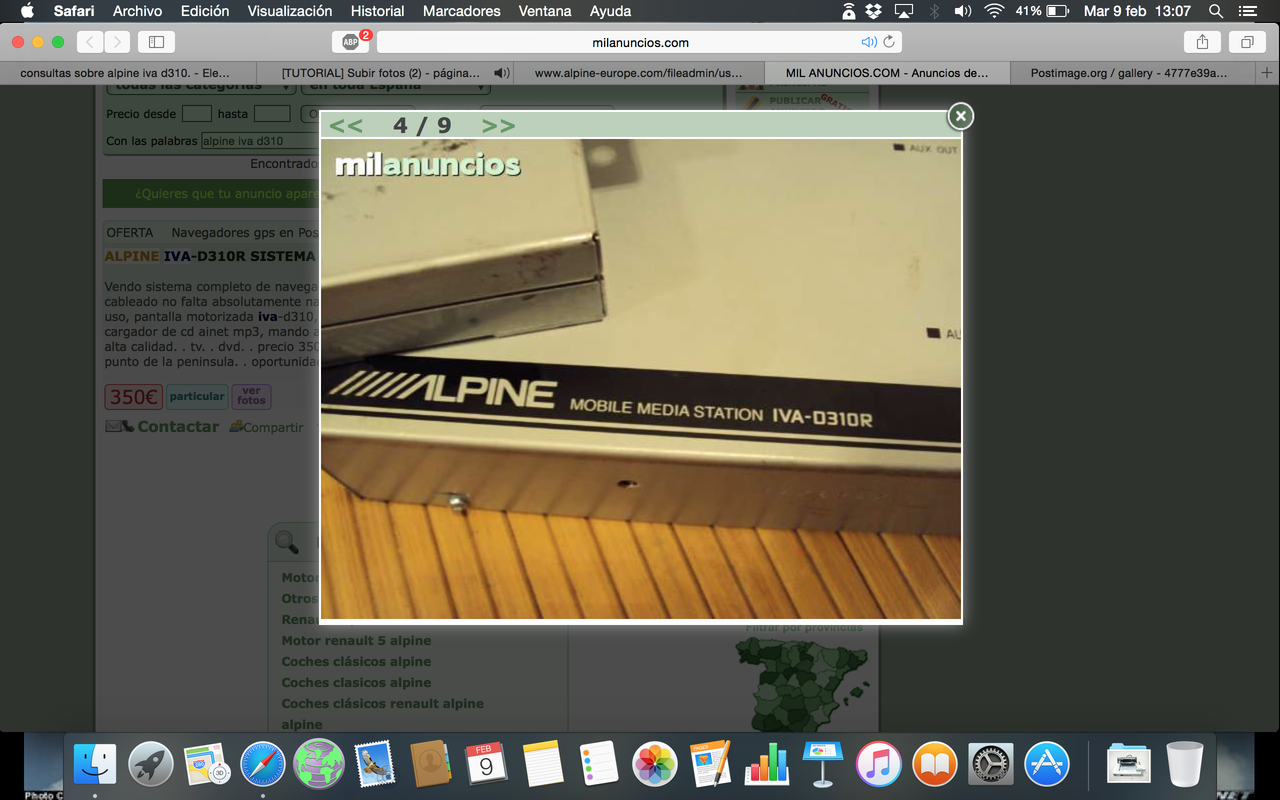This screenshot has height=800, width=1280.
Task: Switch to 'consultas sobre alpine iva d310' tab
Action: pos(128,73)
